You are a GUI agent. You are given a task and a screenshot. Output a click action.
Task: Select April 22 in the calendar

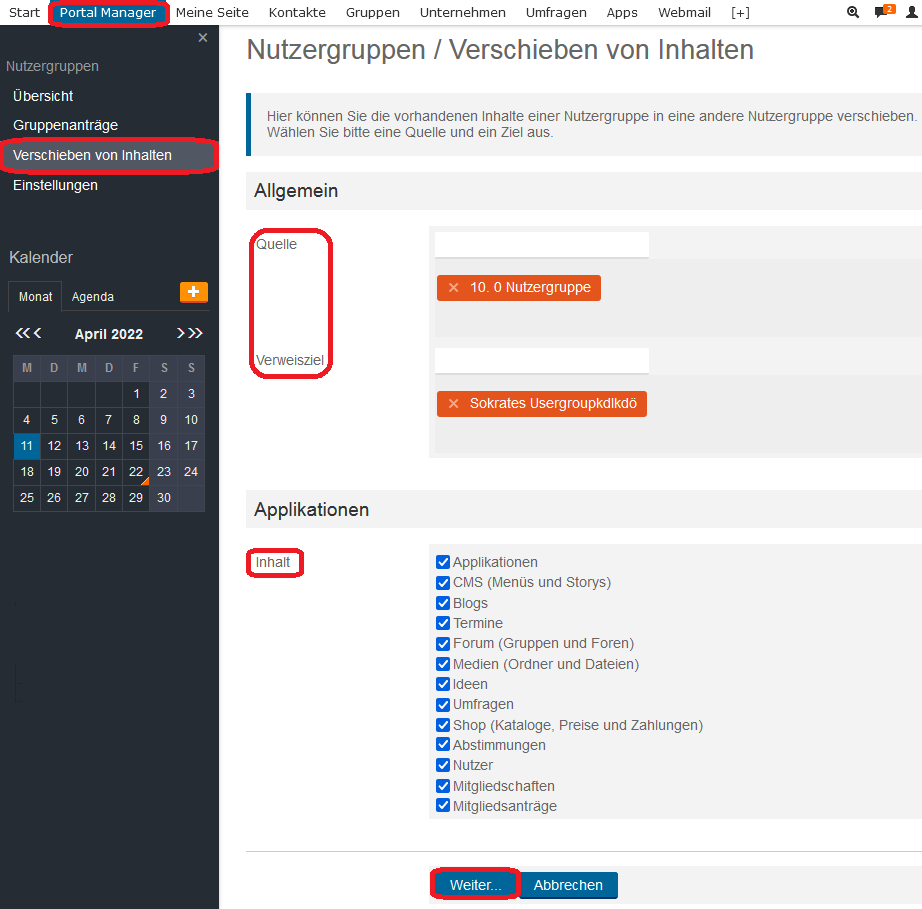coord(135,471)
